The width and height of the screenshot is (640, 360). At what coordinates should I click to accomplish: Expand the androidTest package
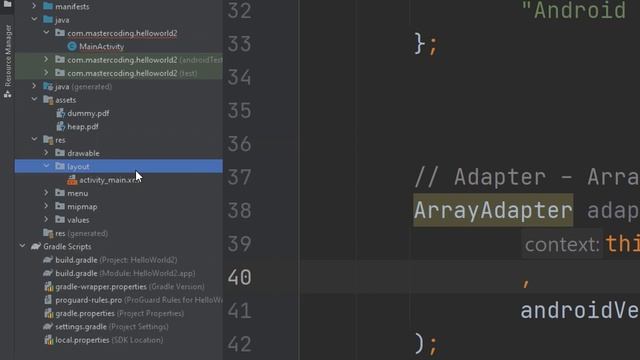[x=46, y=60]
